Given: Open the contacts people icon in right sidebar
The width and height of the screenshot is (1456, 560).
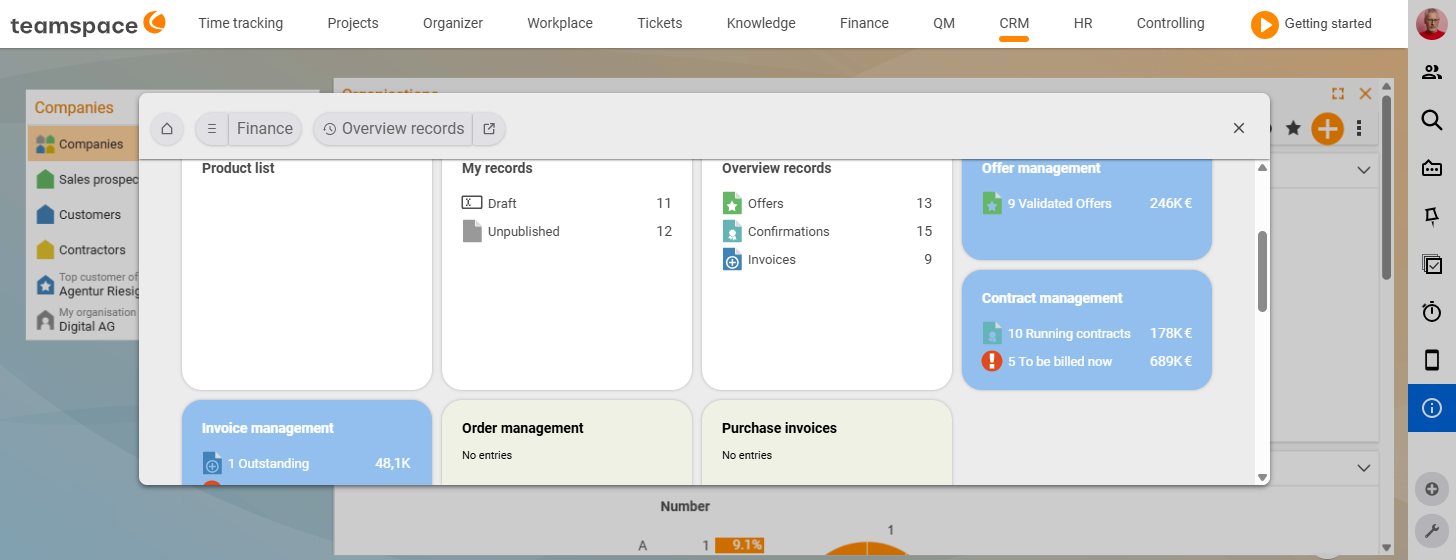Looking at the screenshot, I should 1432,72.
